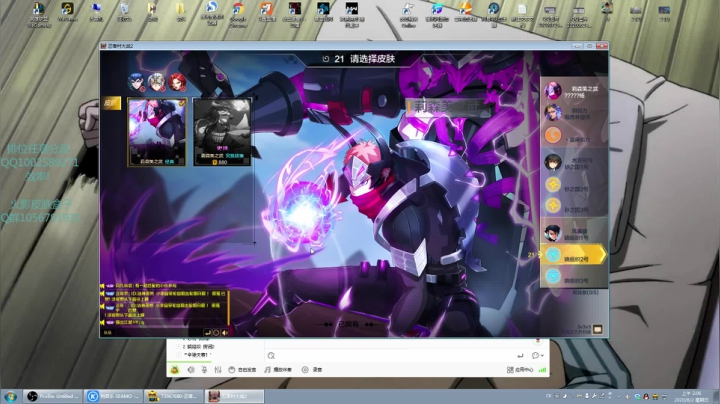This screenshot has width=720, height=404.
Task: Select the black-haired player avatar 砂之国1号
Action: click(553, 163)
